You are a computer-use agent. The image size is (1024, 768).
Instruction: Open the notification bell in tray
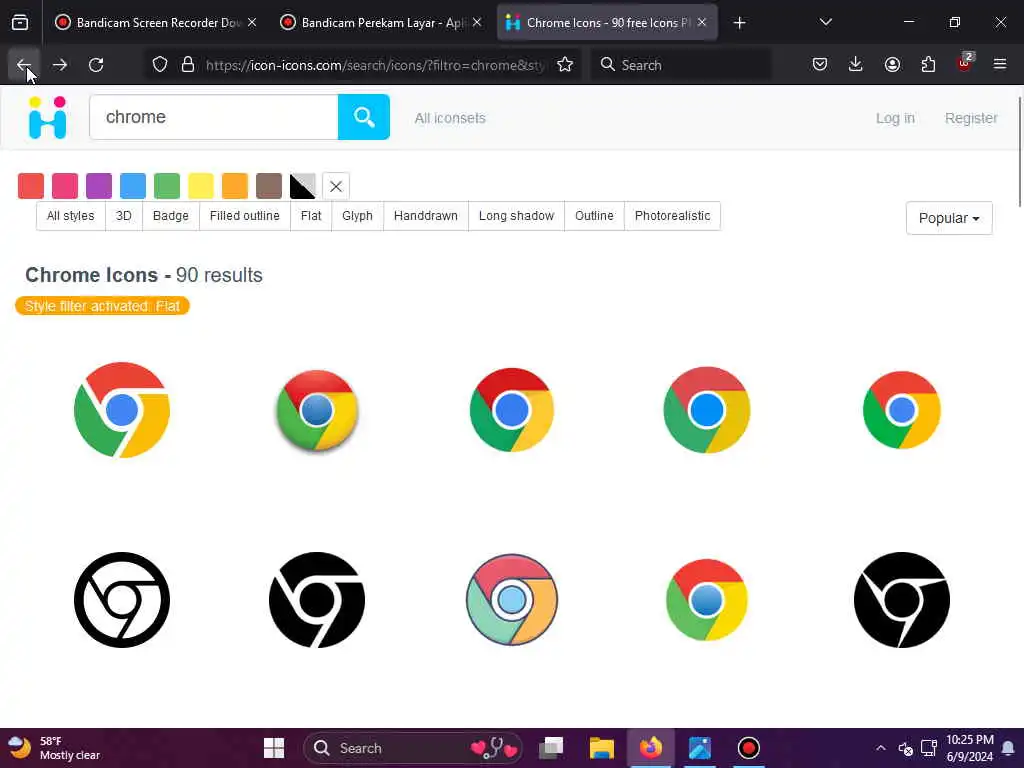click(1008, 748)
